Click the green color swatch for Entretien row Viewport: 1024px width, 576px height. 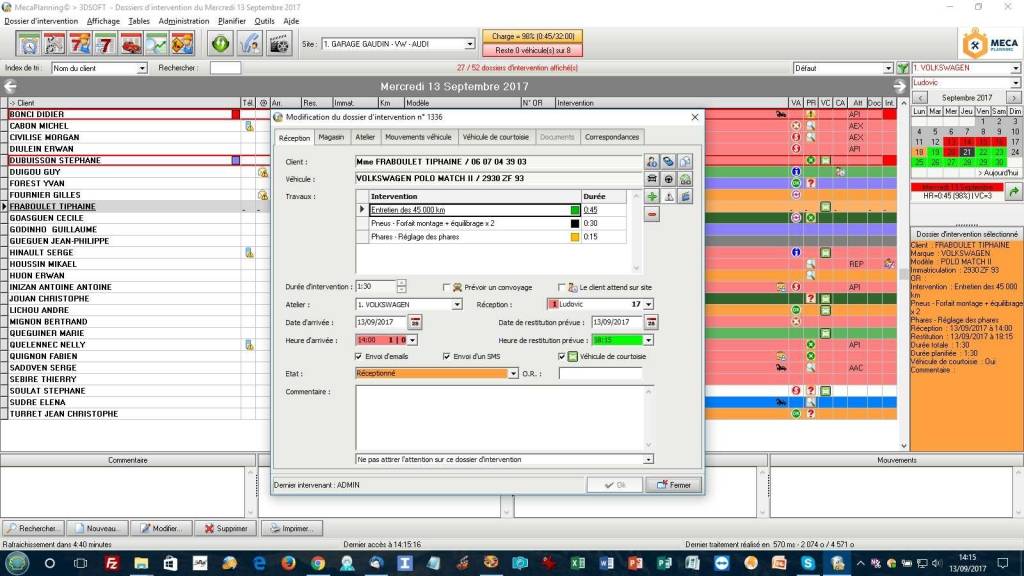[x=575, y=210]
